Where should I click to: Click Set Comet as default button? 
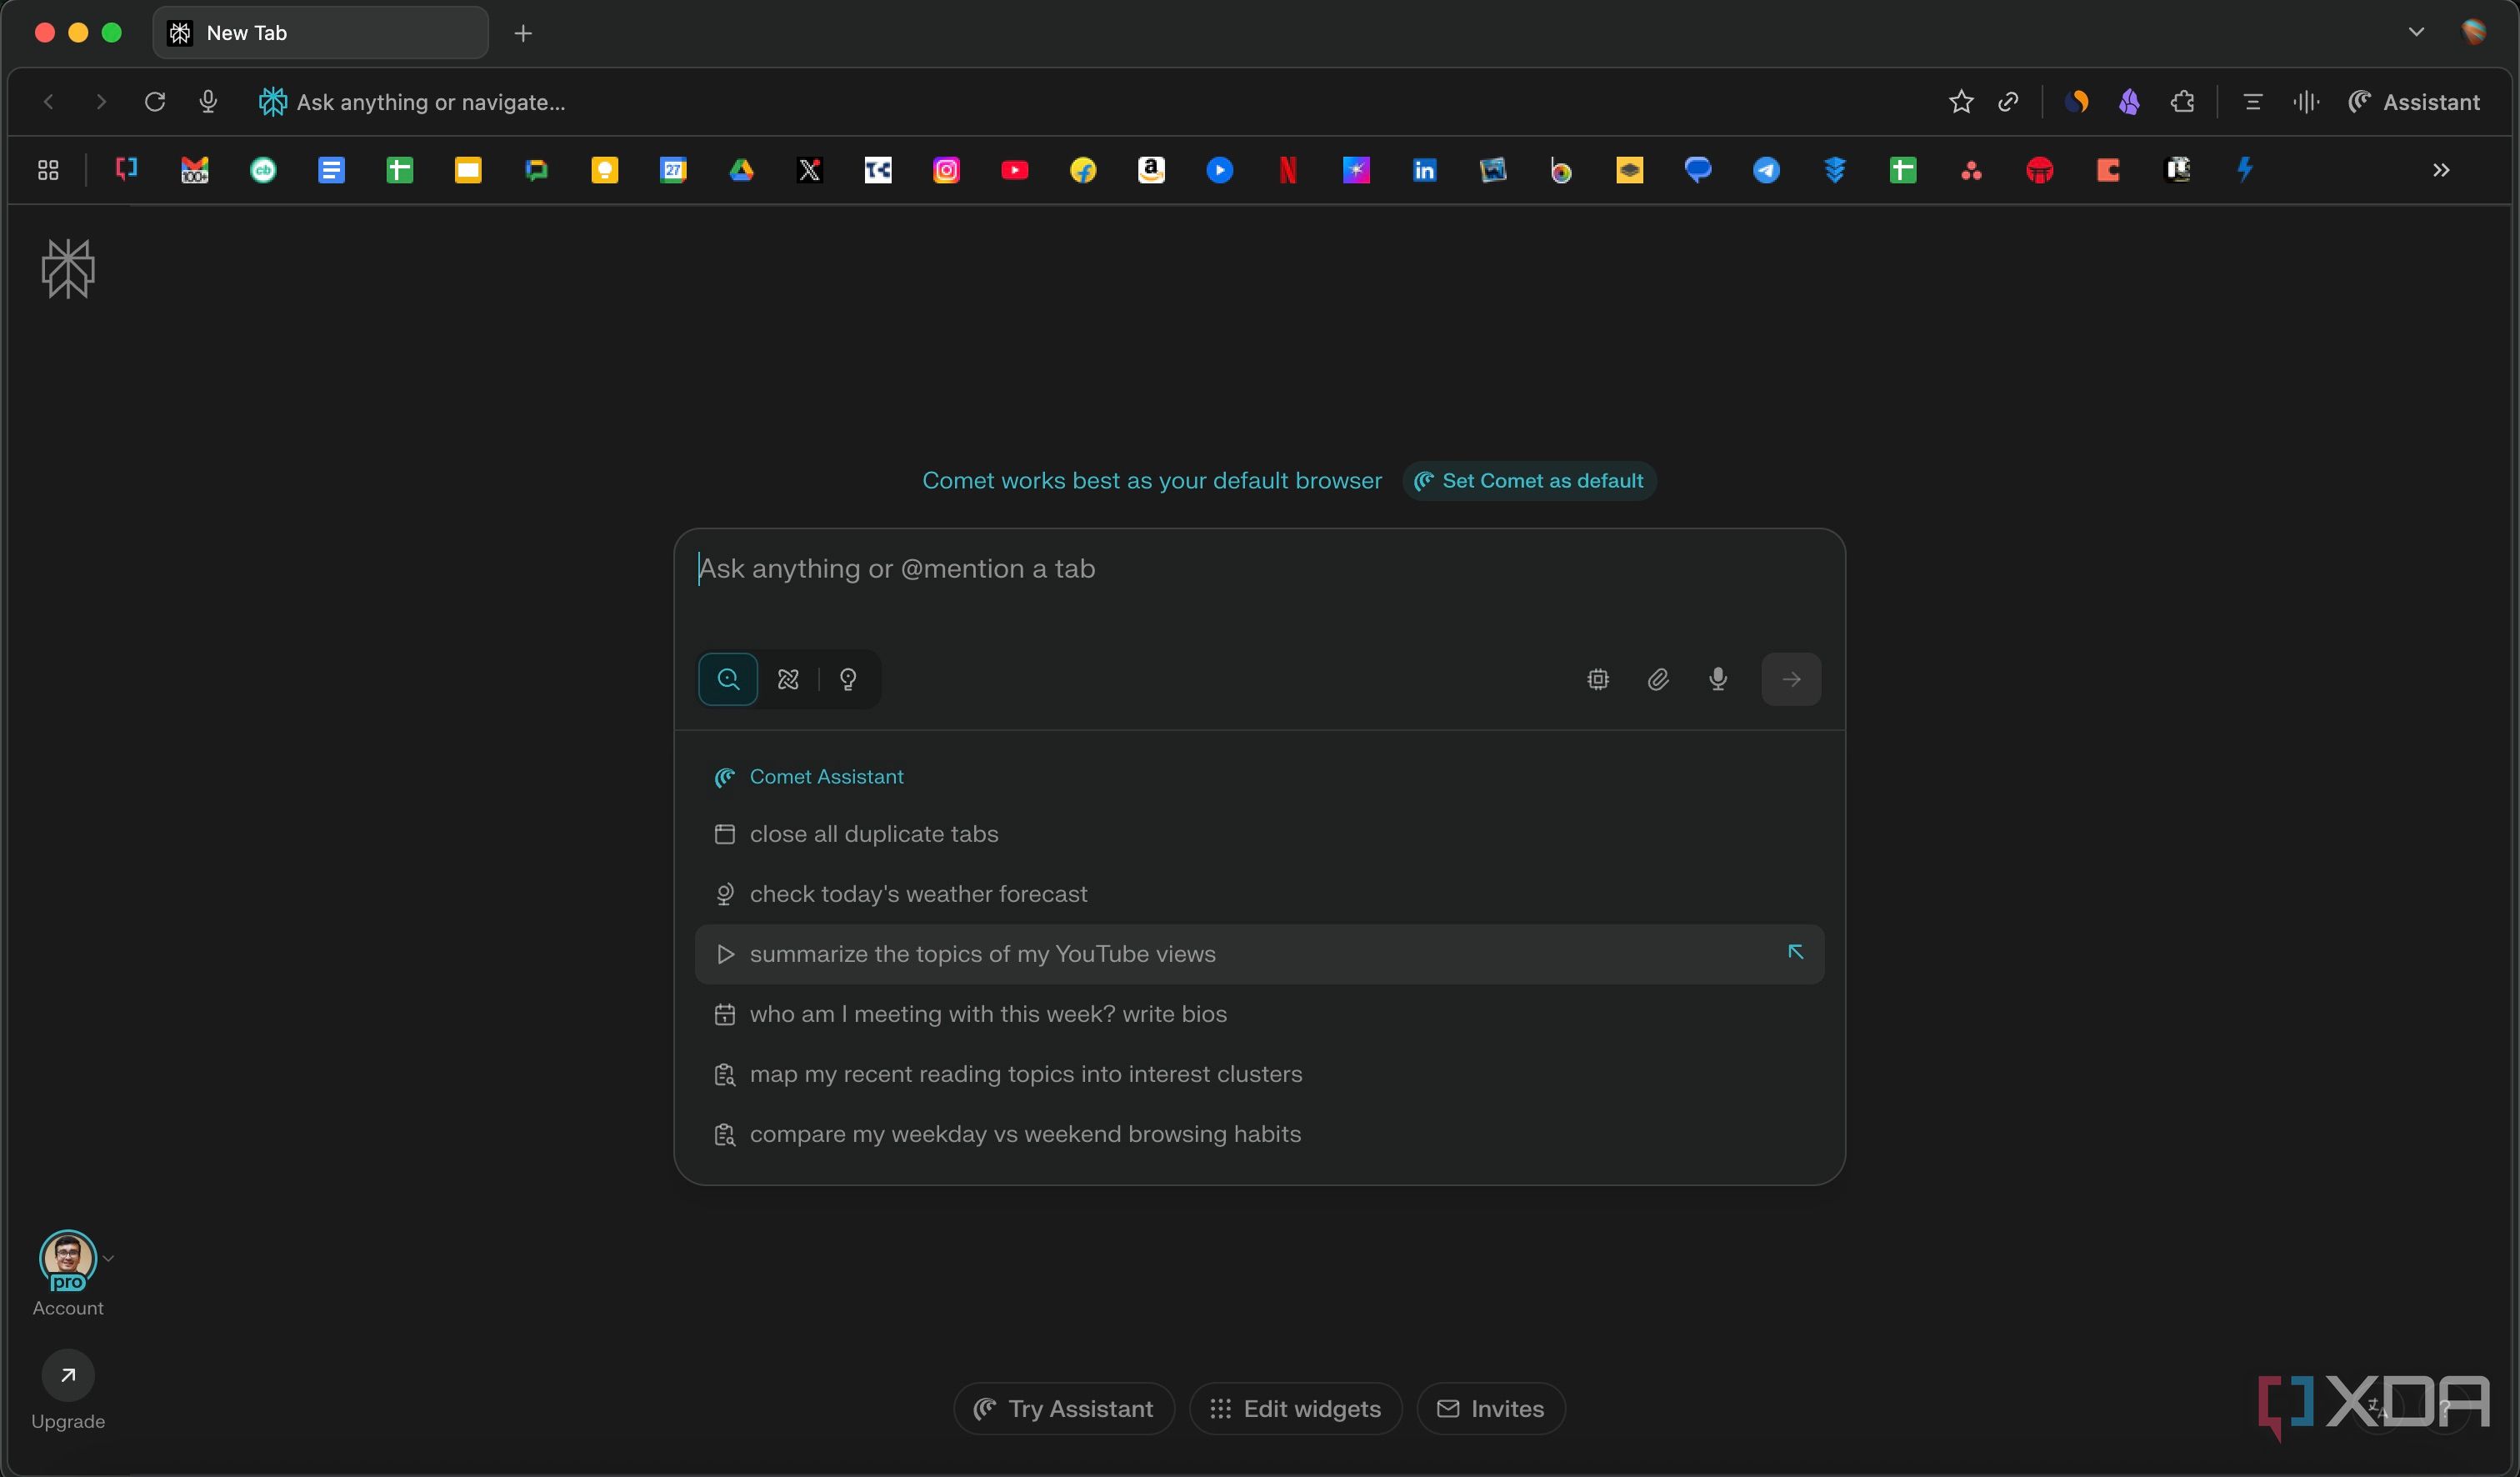pyautogui.click(x=1529, y=481)
